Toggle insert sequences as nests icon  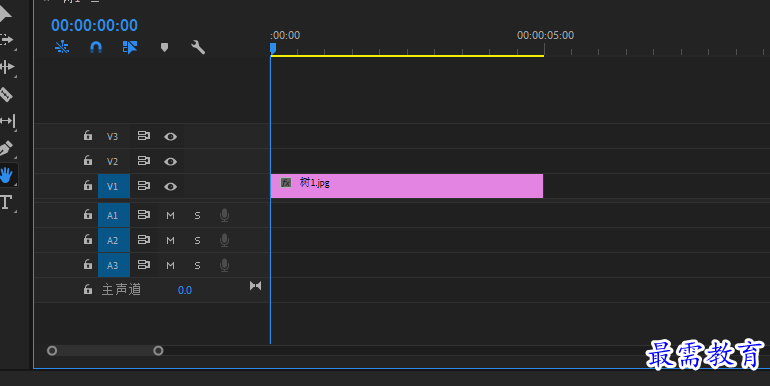[x=62, y=47]
